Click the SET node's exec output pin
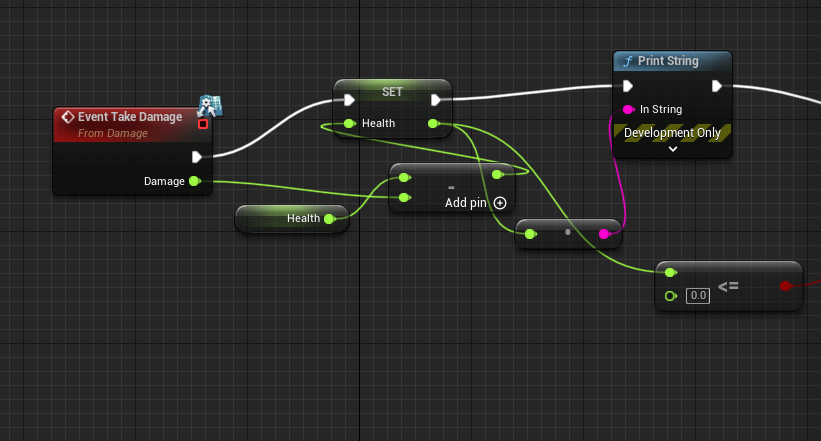 tap(436, 100)
